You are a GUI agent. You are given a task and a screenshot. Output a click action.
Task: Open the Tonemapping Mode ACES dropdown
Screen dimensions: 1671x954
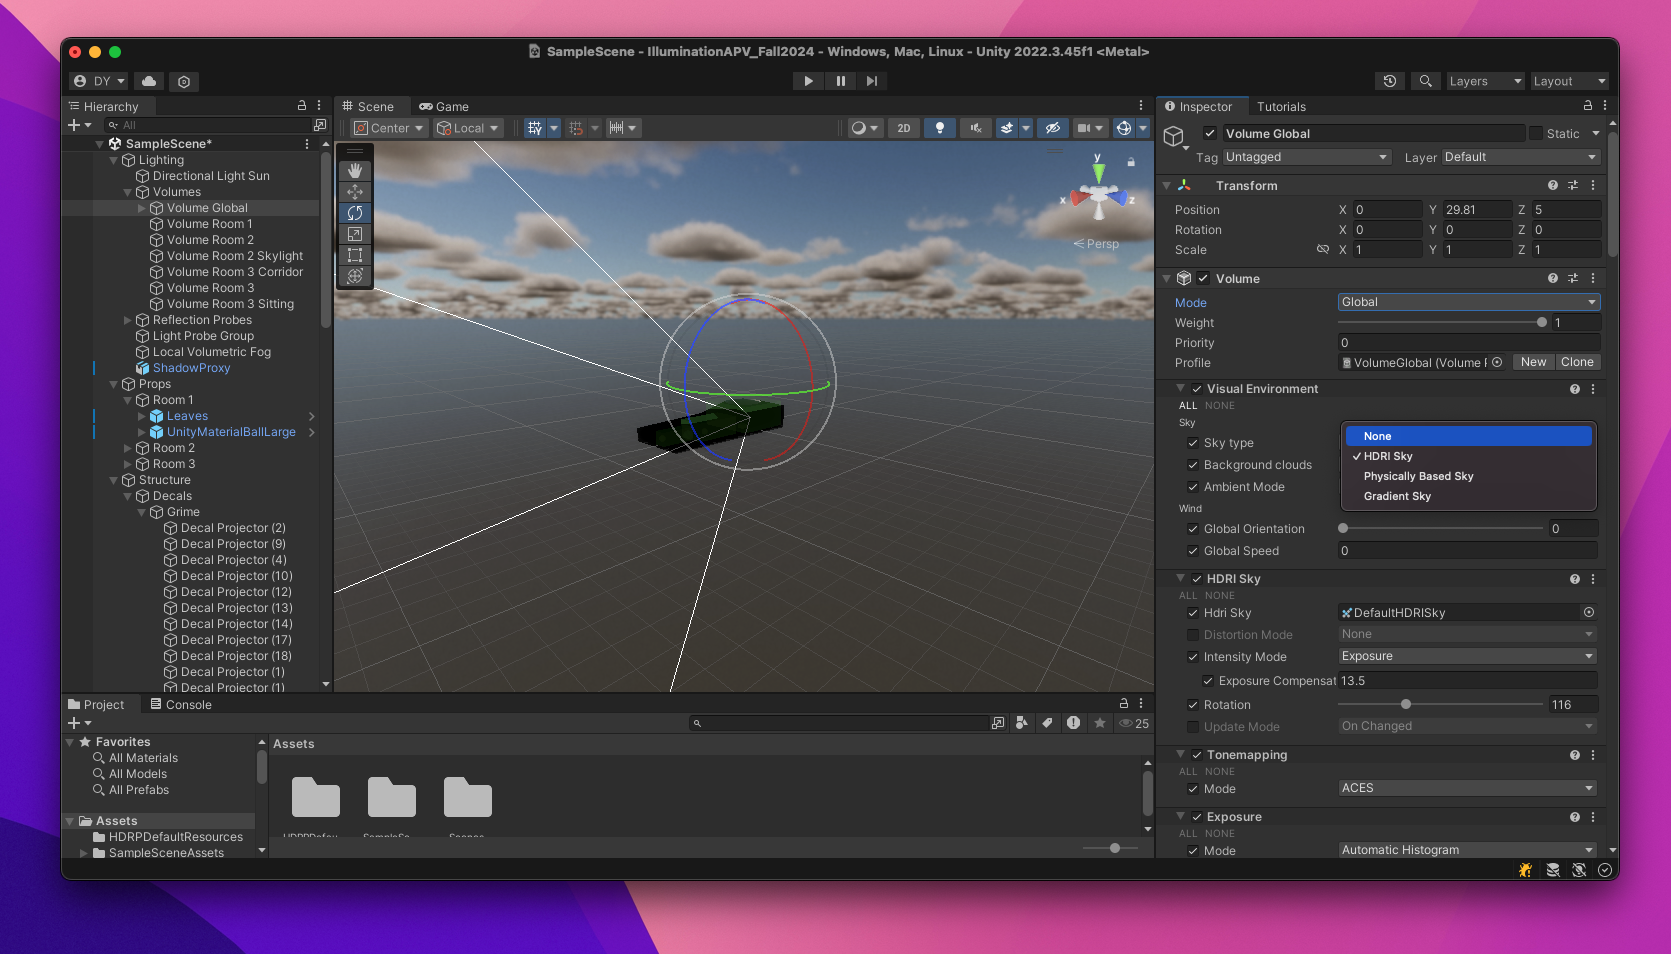(x=1467, y=788)
